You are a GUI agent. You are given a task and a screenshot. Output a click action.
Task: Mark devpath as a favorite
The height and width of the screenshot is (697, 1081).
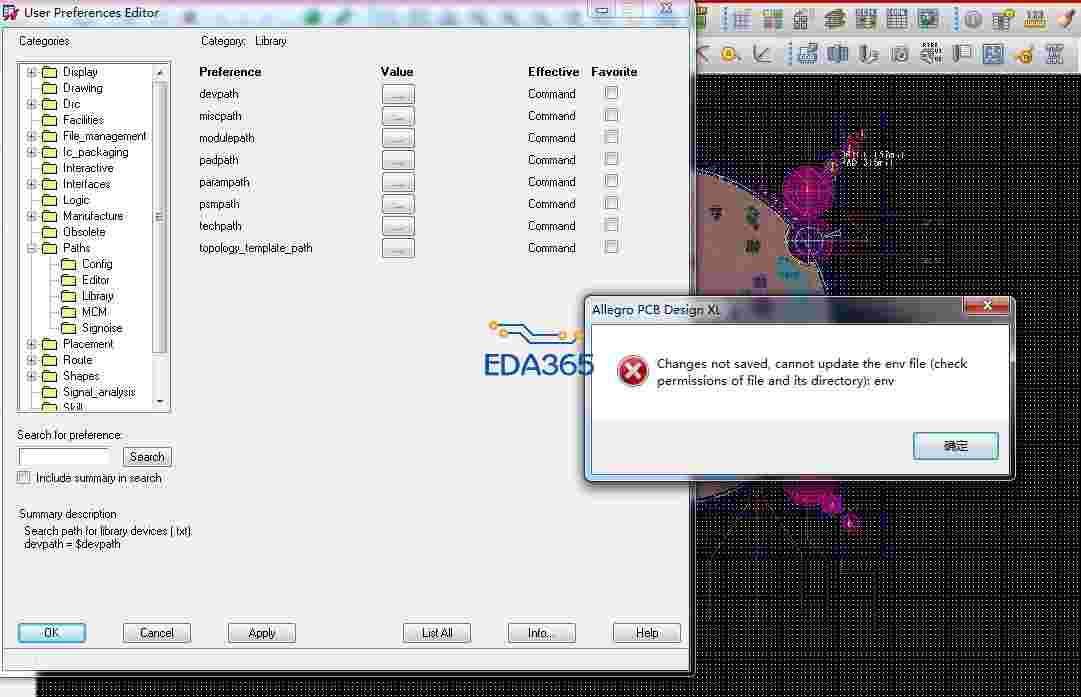pos(612,92)
